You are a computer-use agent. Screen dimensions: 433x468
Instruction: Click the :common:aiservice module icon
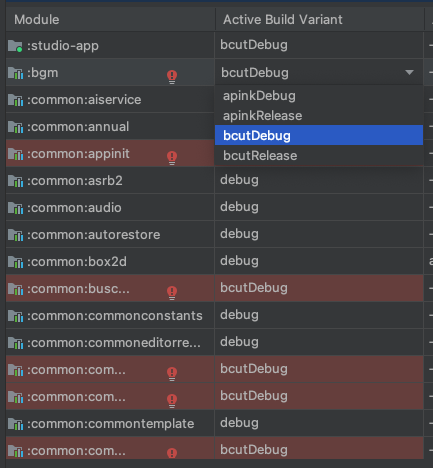15,100
